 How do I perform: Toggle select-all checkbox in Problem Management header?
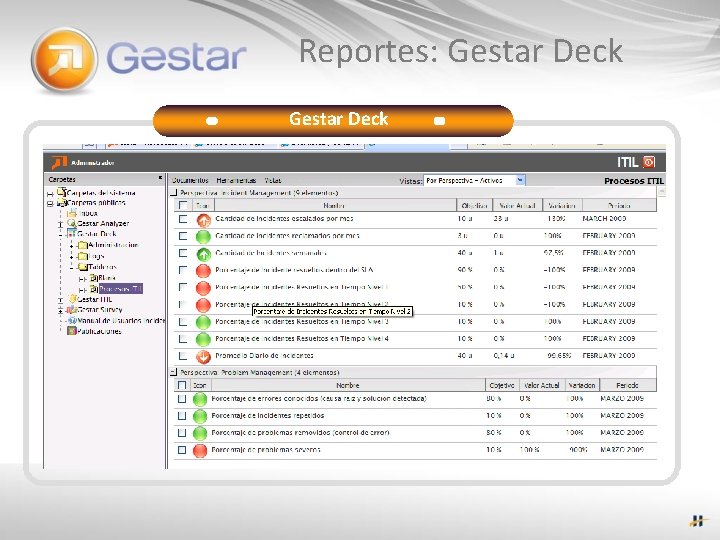tap(182, 385)
